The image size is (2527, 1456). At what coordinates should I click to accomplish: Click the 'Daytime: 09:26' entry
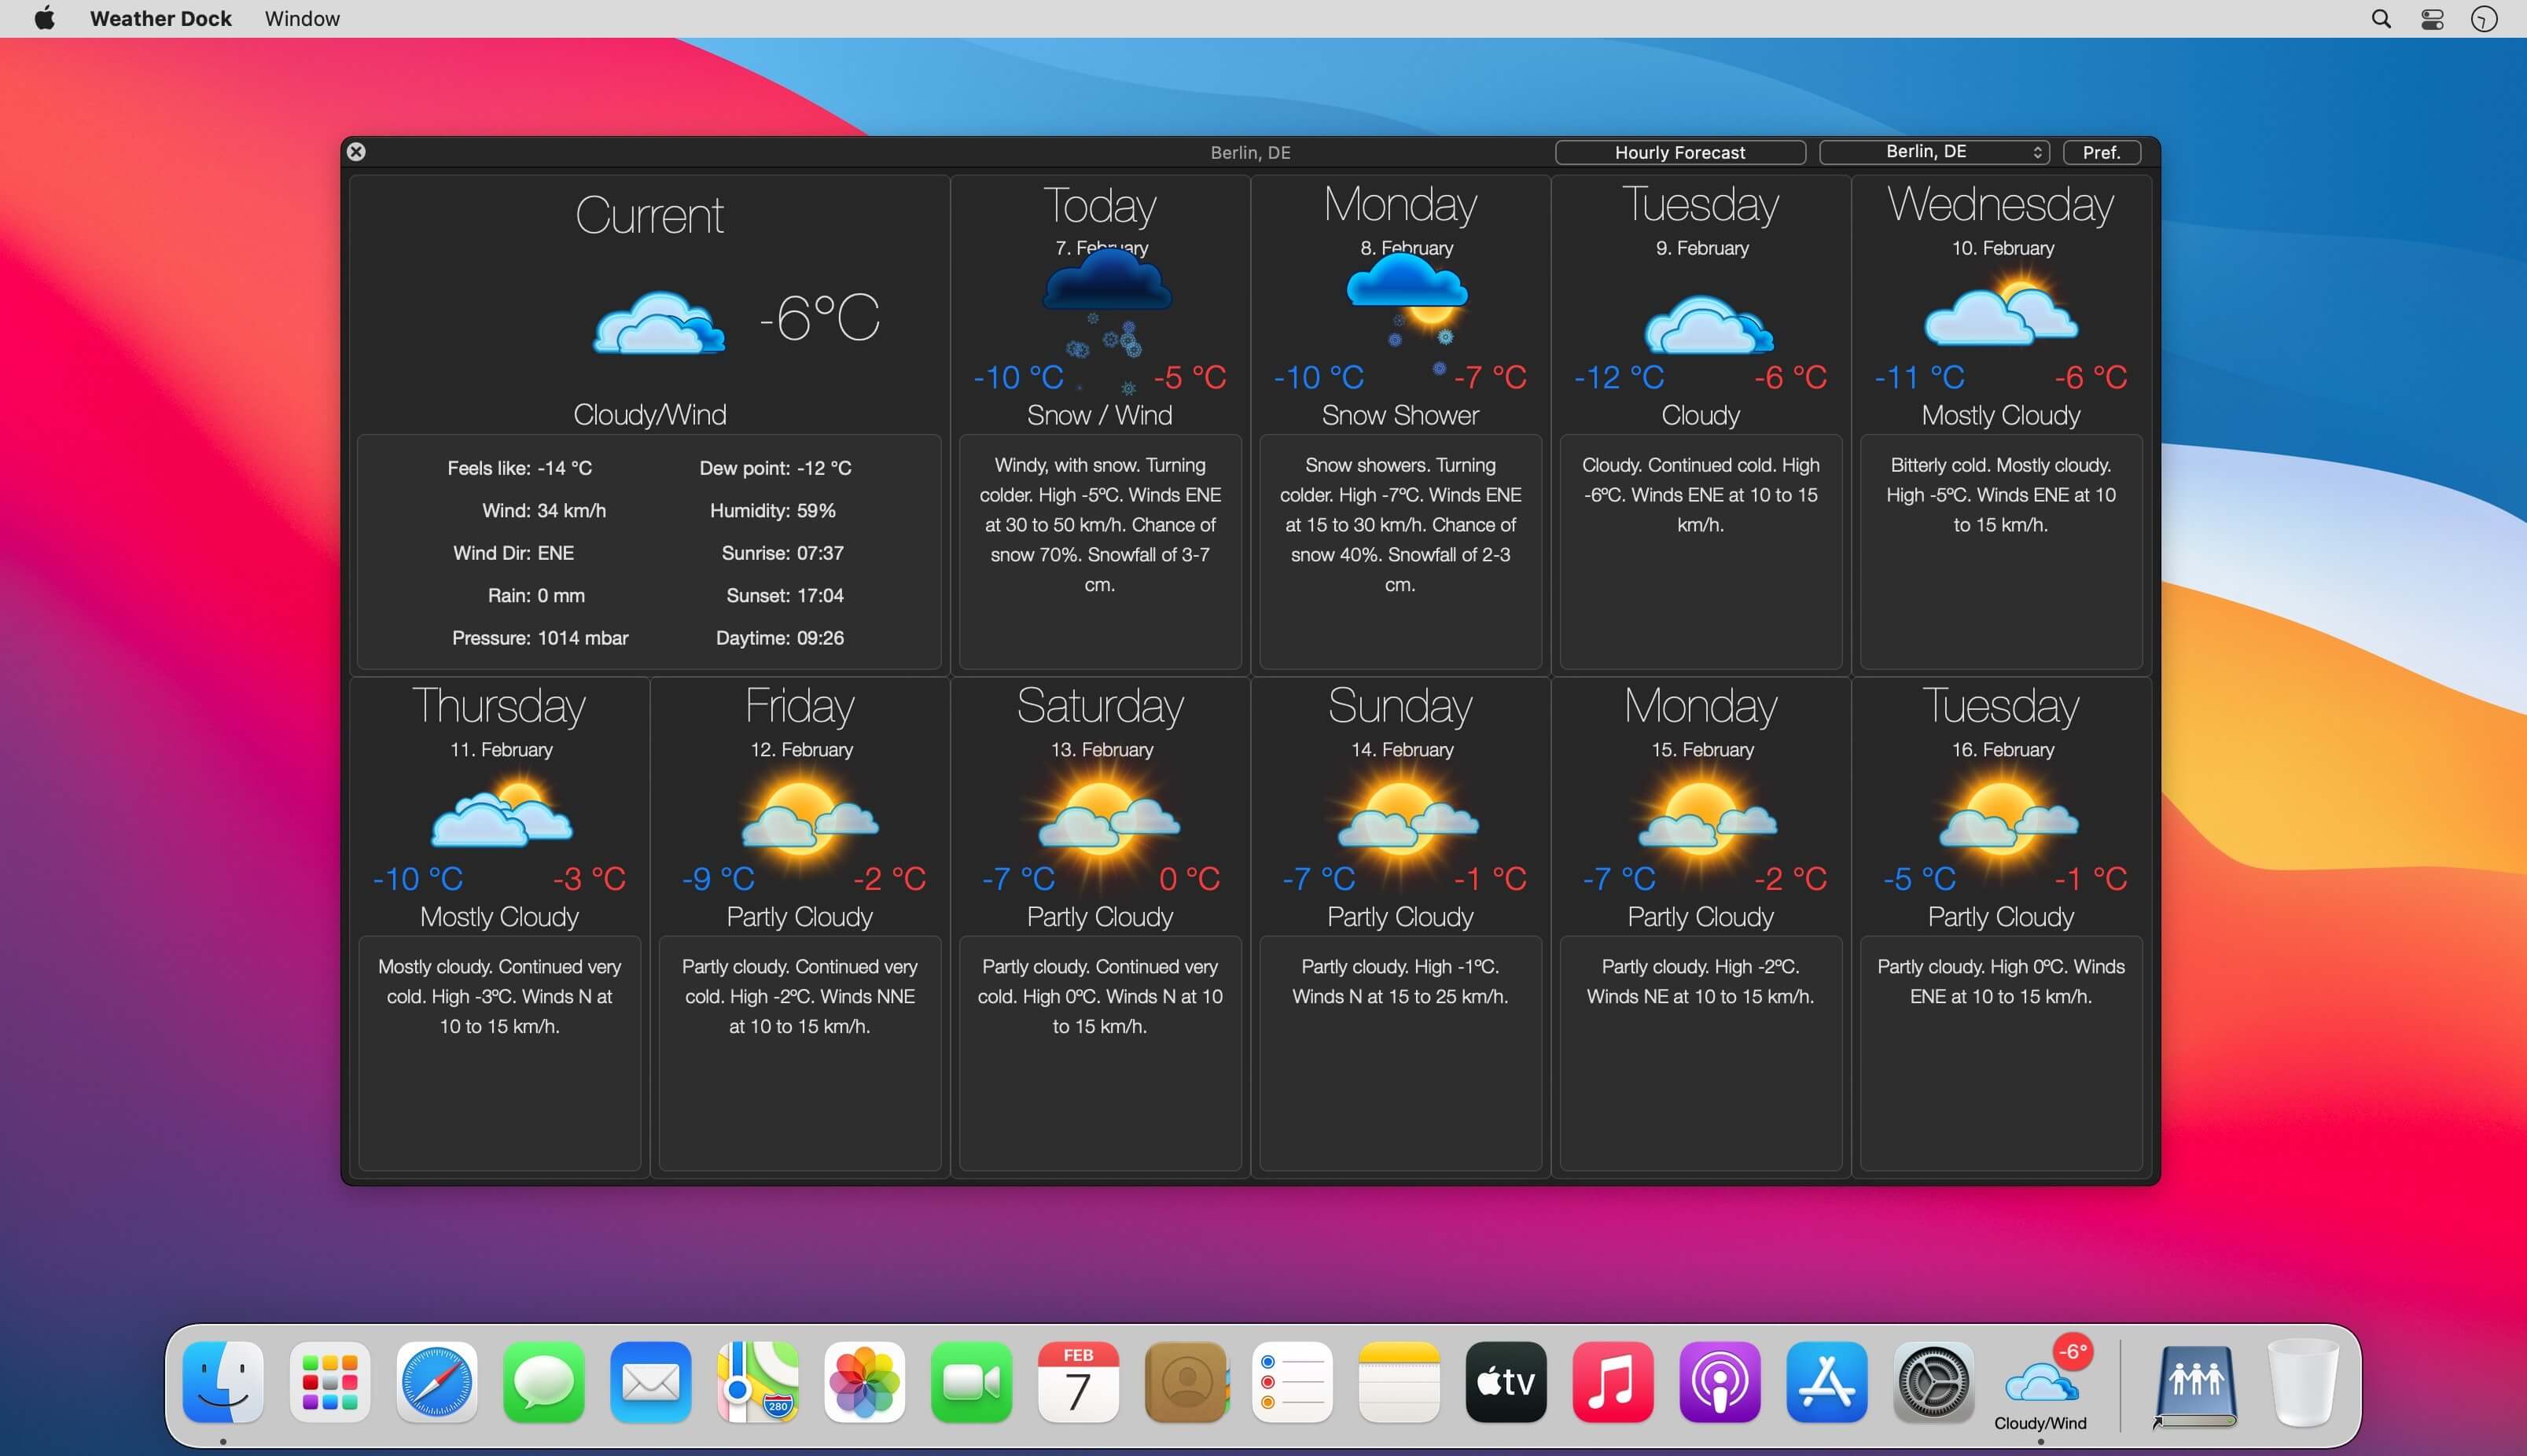point(780,638)
